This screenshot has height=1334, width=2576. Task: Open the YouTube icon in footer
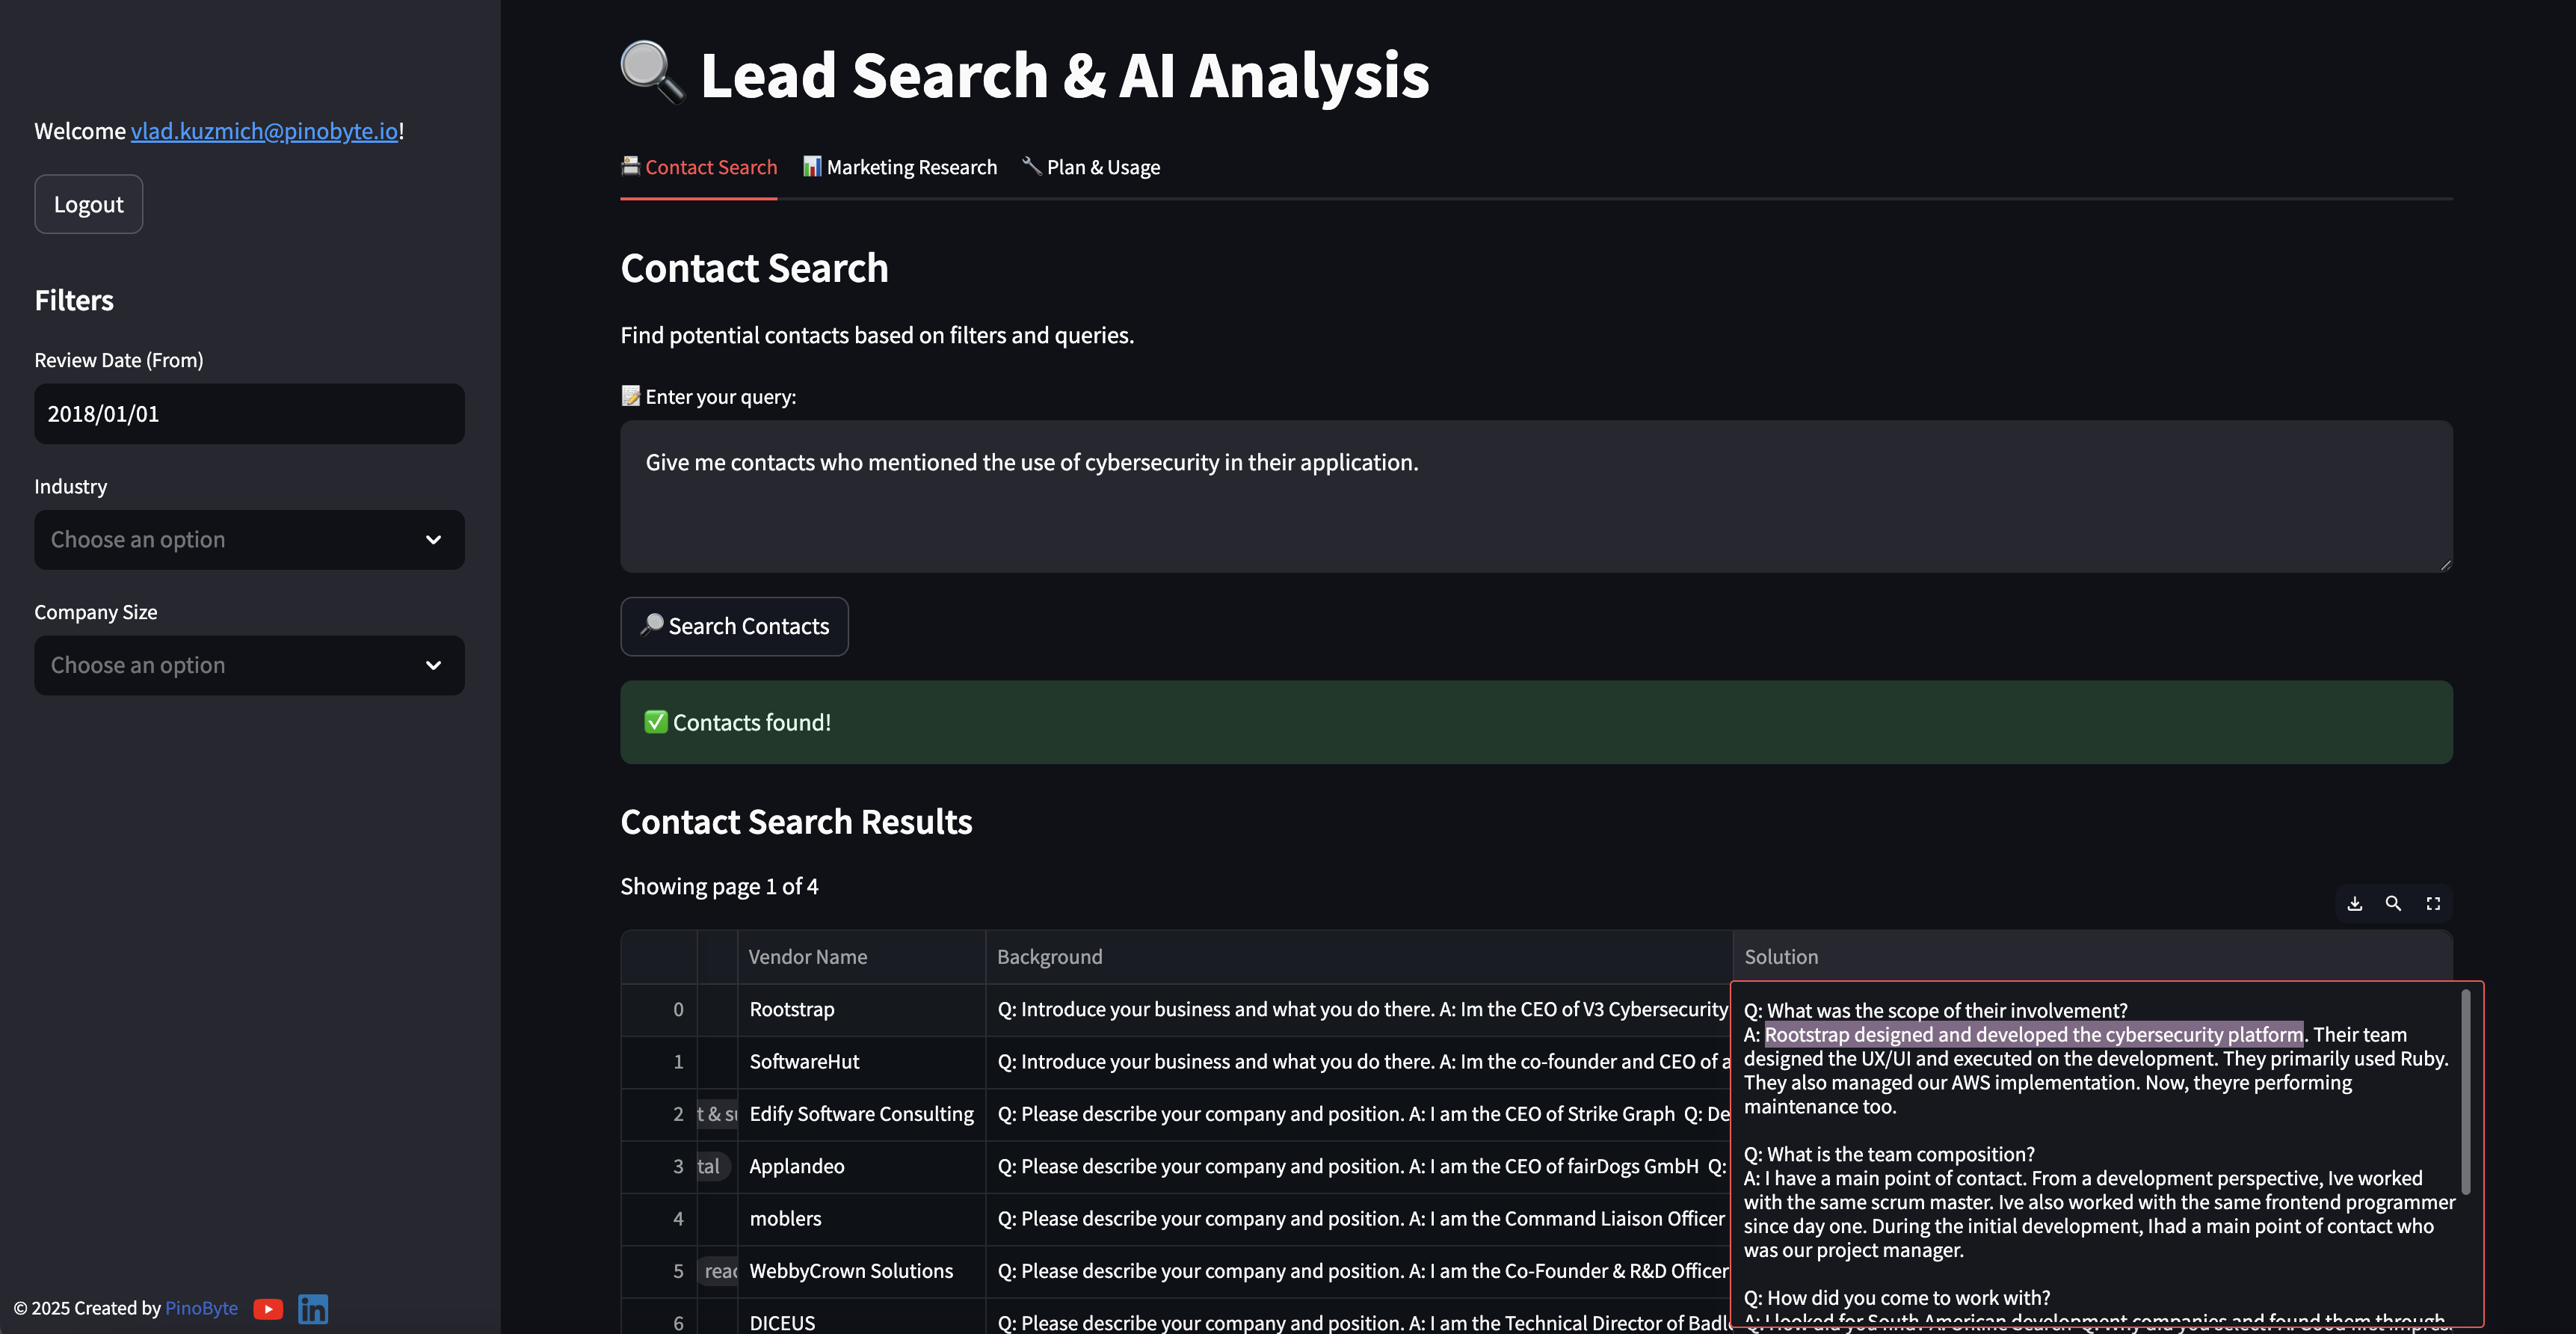pos(268,1309)
